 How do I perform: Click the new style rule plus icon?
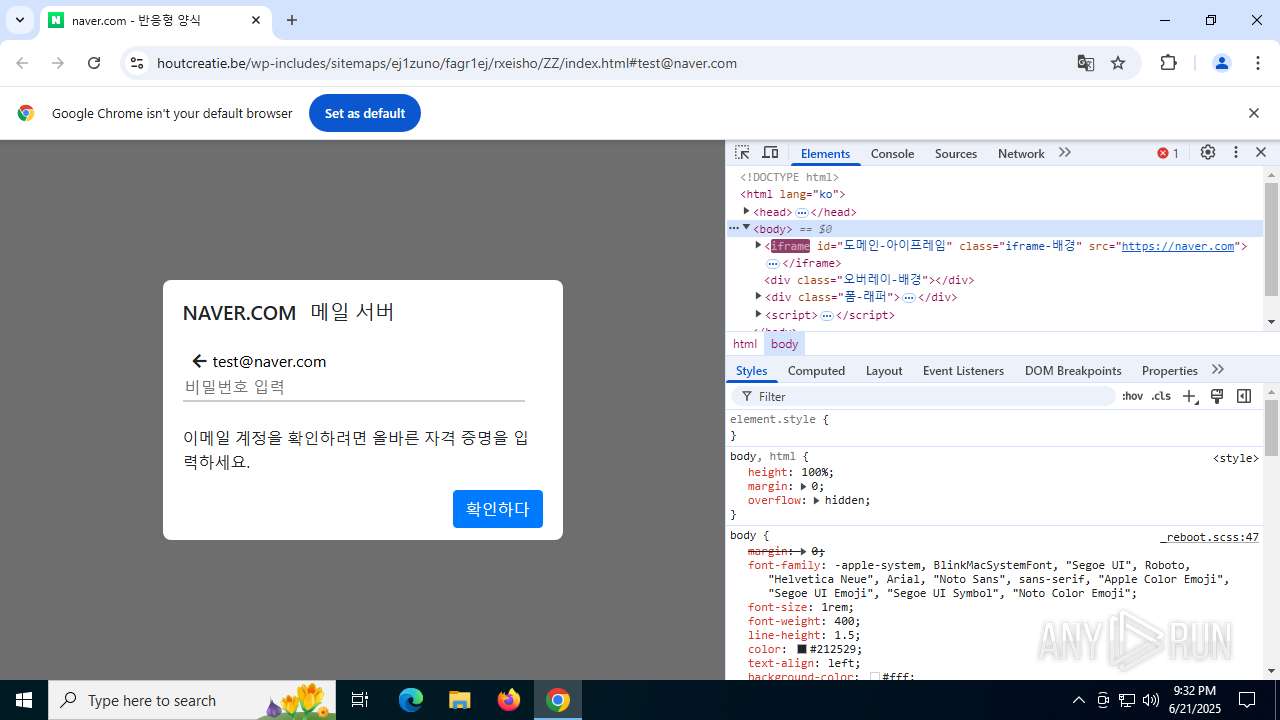tap(1190, 397)
